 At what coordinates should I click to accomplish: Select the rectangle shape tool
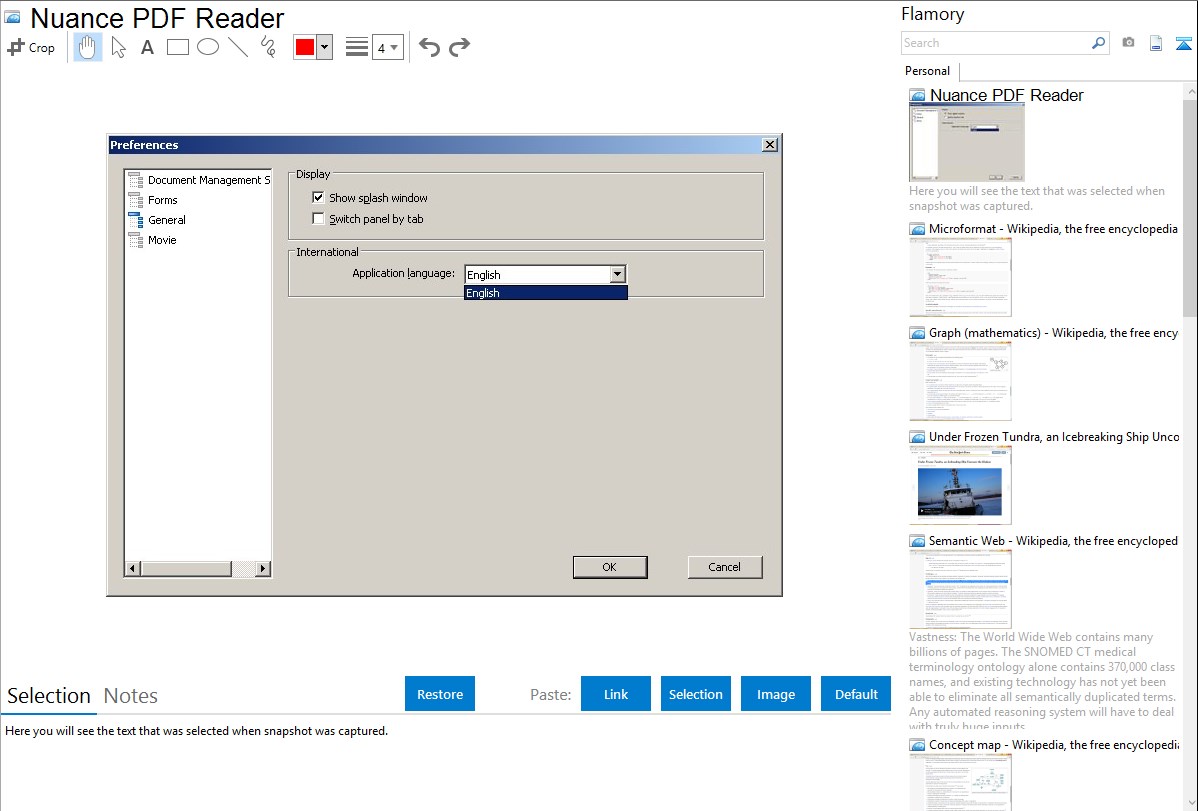pos(177,47)
